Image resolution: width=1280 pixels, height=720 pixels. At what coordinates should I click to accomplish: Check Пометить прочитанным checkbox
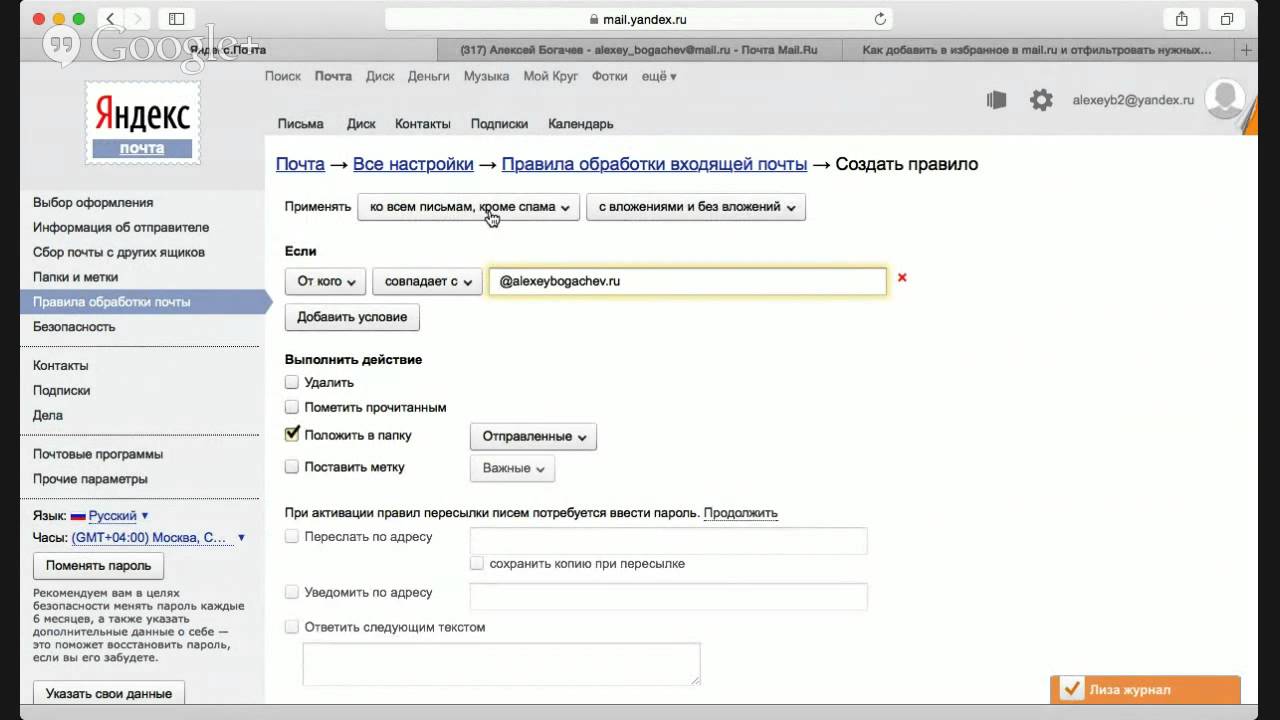(292, 407)
